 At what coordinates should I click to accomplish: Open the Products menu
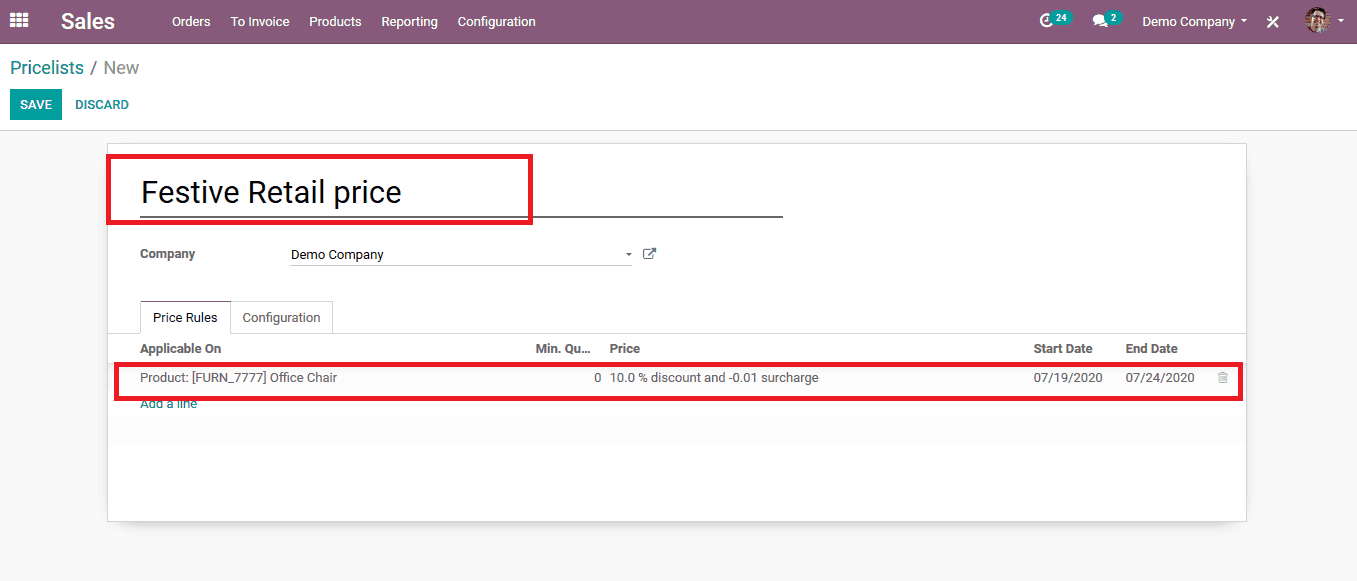click(x=335, y=21)
